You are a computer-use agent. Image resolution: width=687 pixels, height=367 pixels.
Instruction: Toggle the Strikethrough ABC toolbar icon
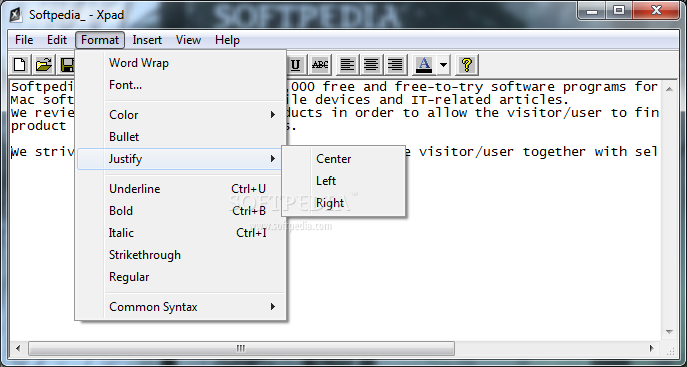(320, 65)
